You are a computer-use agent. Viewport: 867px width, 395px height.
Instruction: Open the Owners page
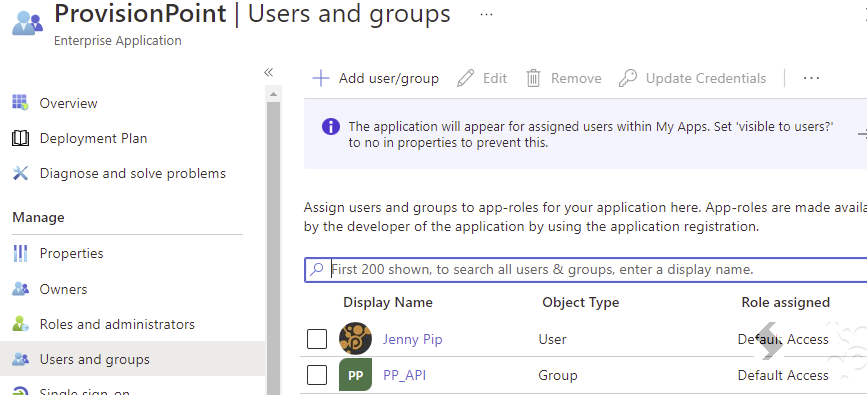64,289
